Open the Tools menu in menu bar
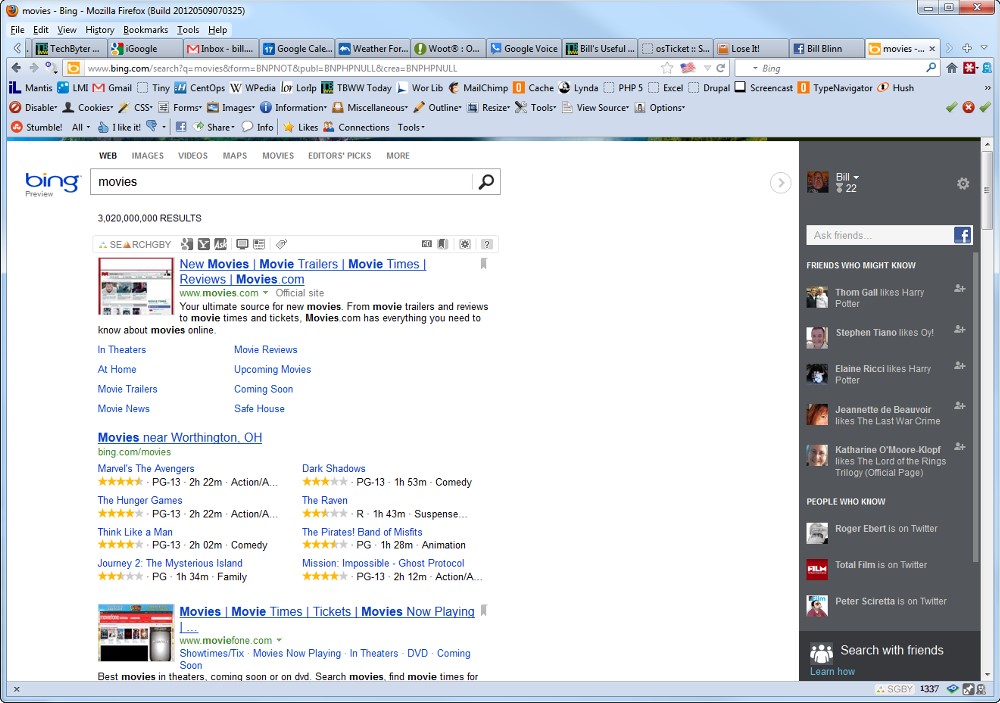 [x=188, y=29]
